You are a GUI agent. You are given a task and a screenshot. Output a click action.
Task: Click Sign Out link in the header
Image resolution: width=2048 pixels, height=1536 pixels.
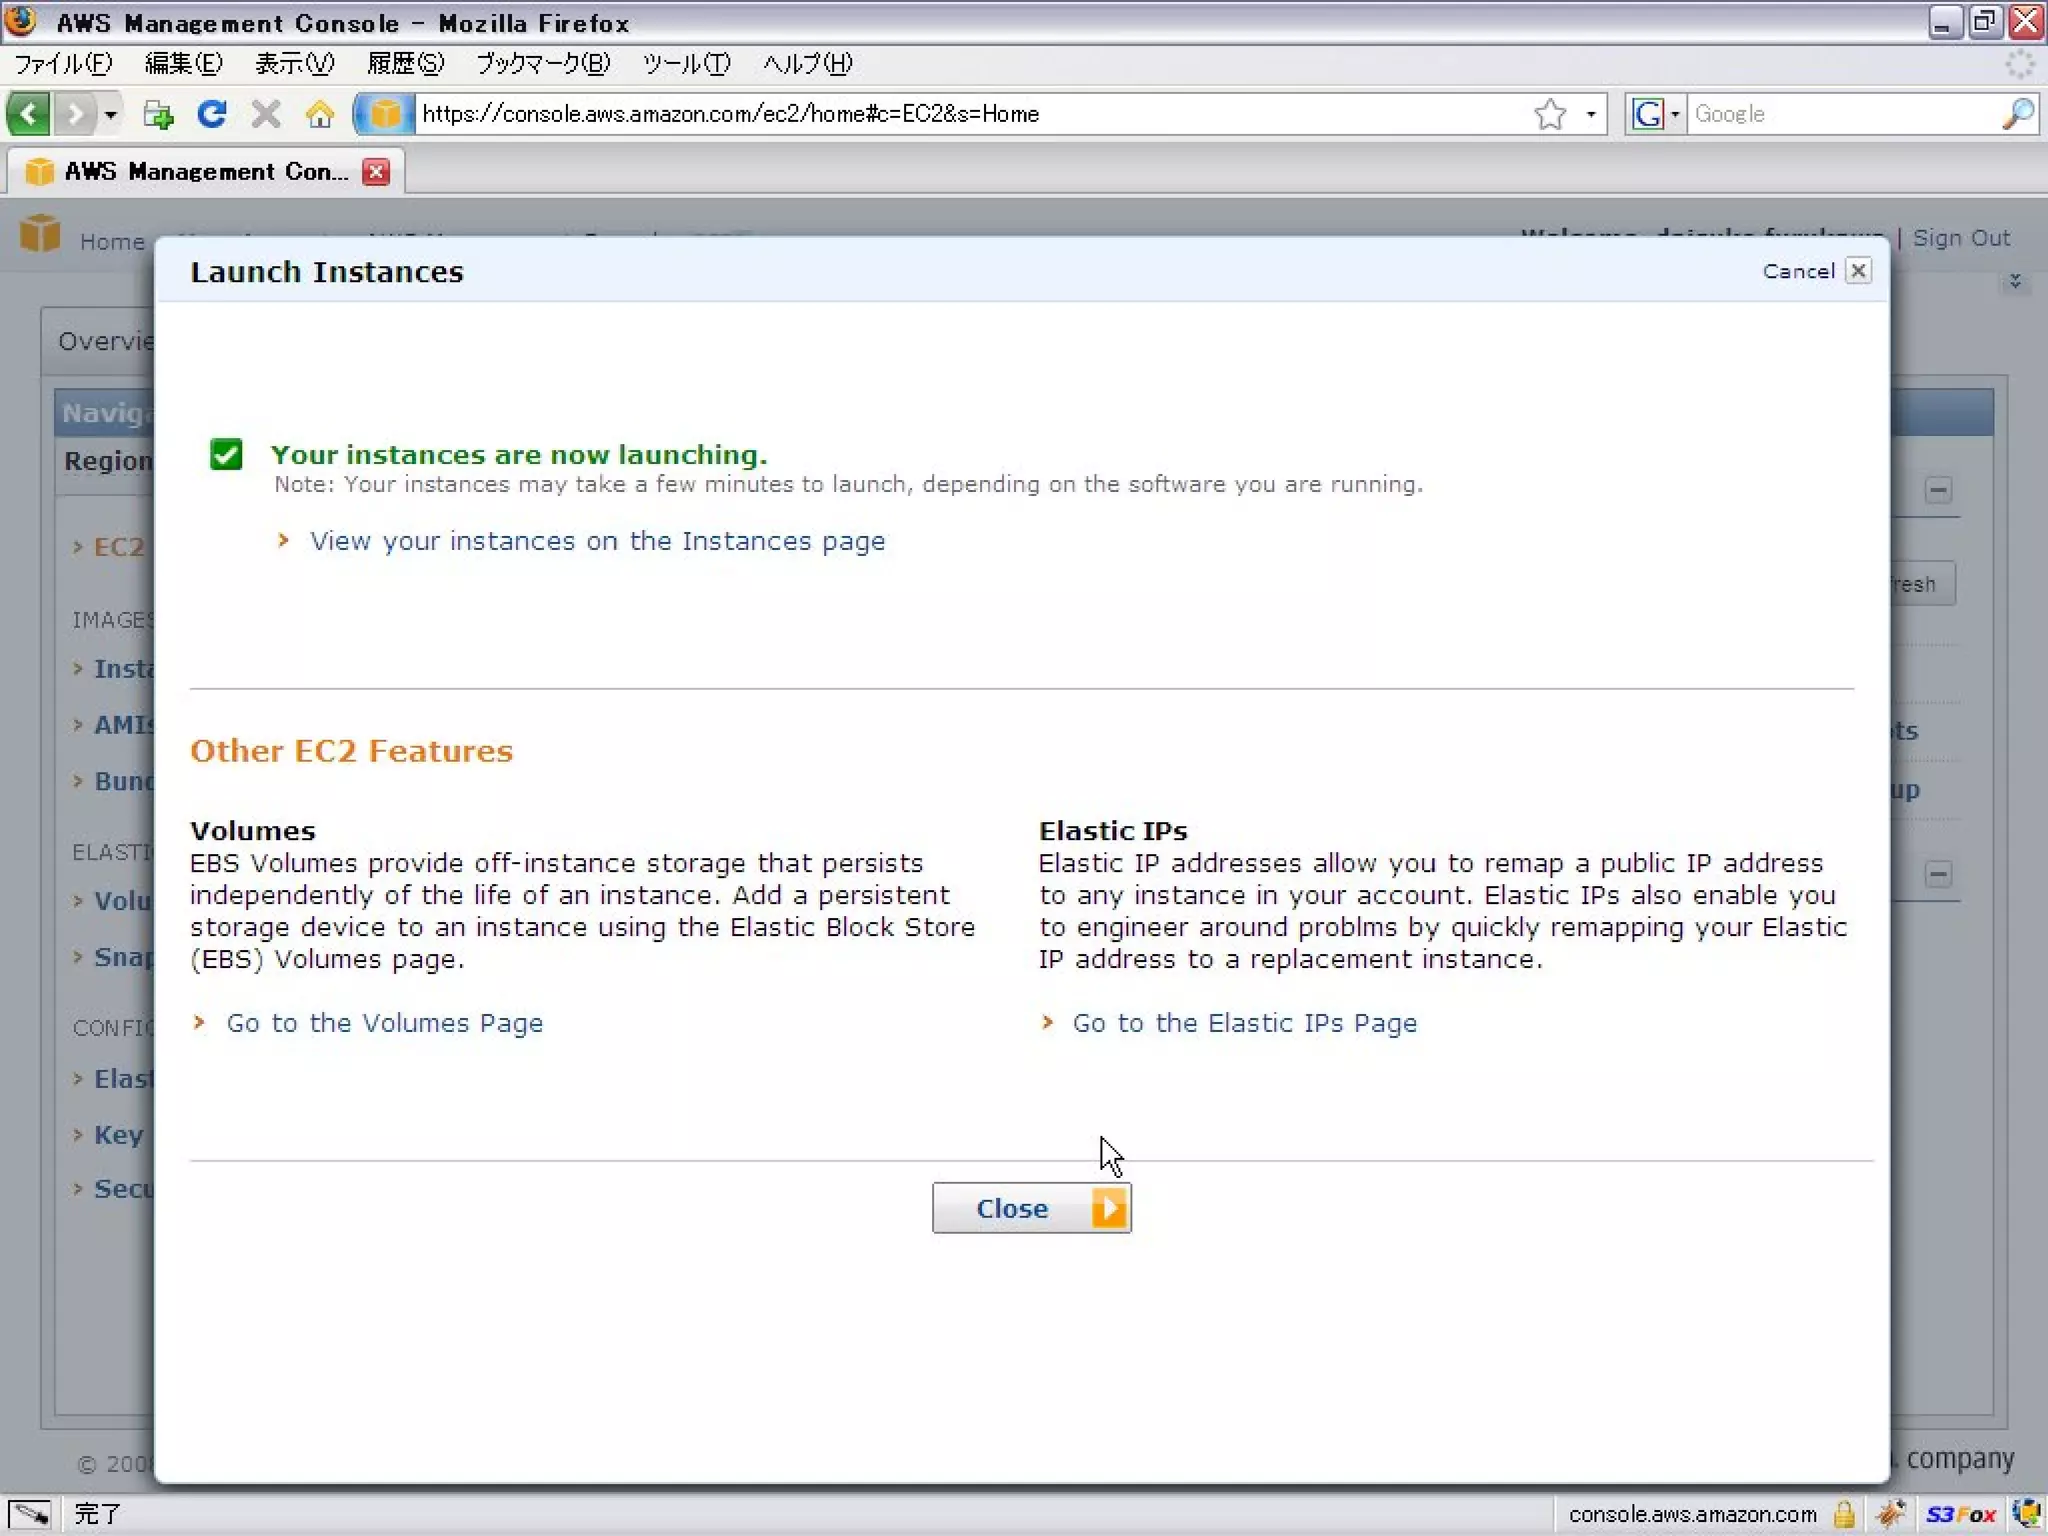pos(1961,238)
